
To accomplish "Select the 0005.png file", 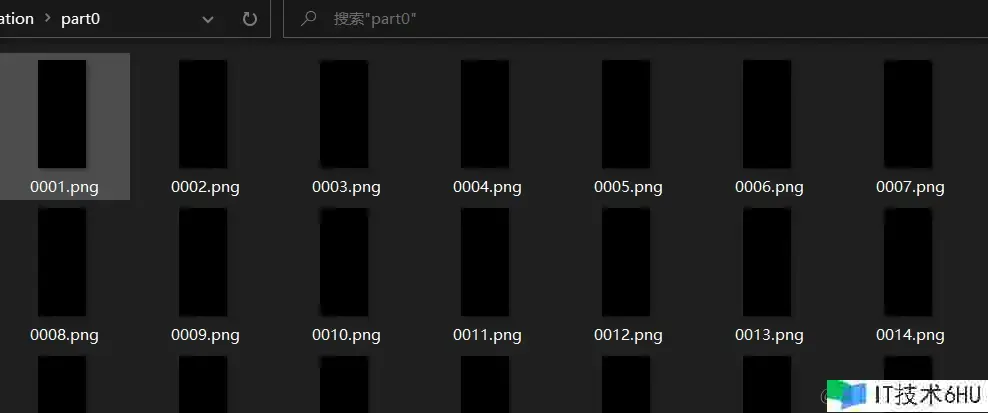I will [x=628, y=126].
